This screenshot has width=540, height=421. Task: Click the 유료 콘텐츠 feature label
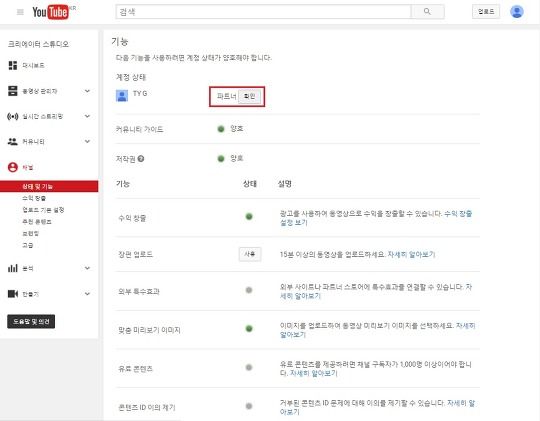click(x=135, y=369)
